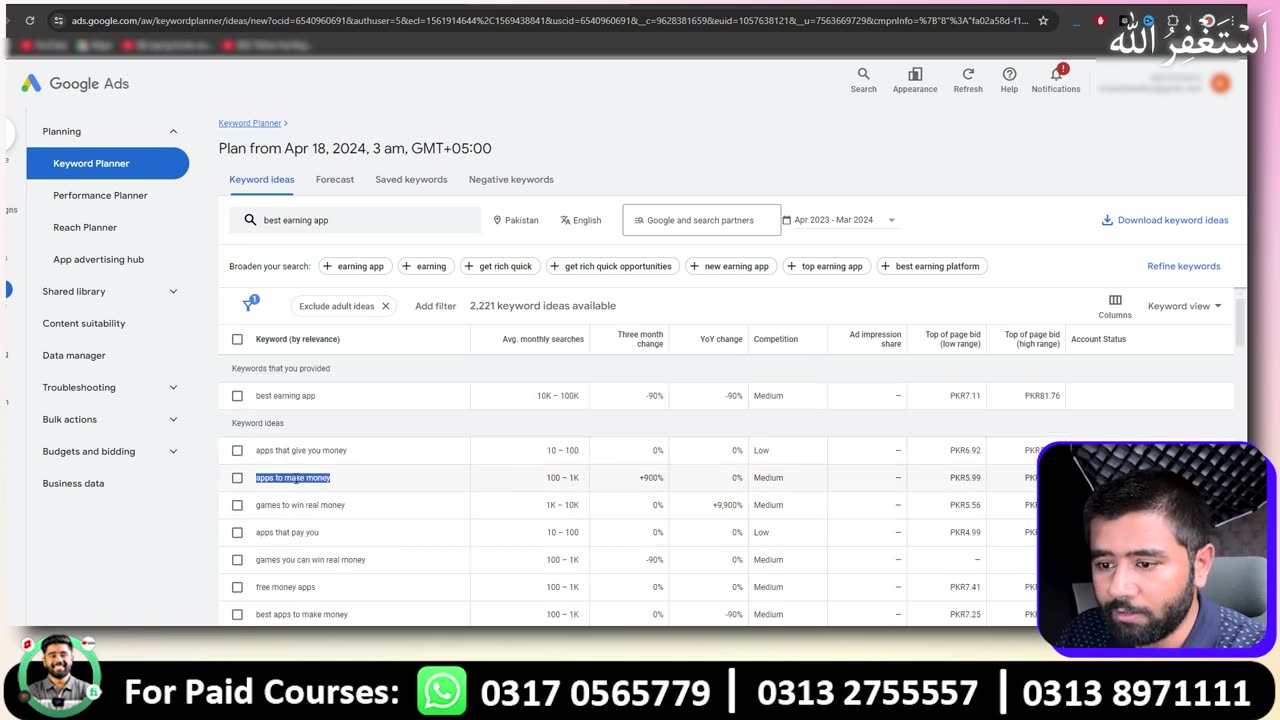
Task: Open the Keyword view dropdown
Action: (1185, 306)
